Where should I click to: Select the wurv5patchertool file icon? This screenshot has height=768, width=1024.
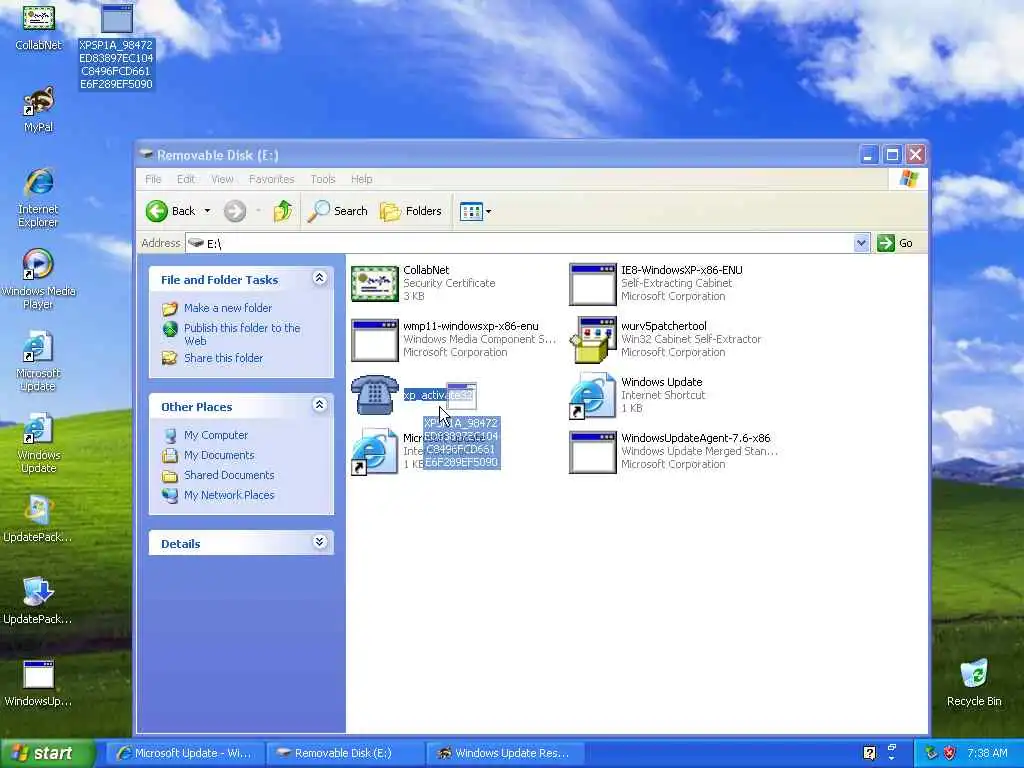coord(592,340)
